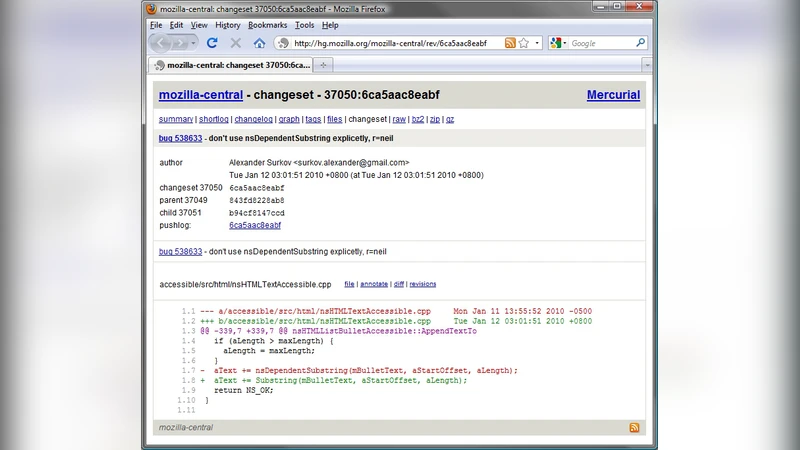Click orange RSS icon in page footer
This screenshot has height=450, width=800.
(x=634, y=427)
